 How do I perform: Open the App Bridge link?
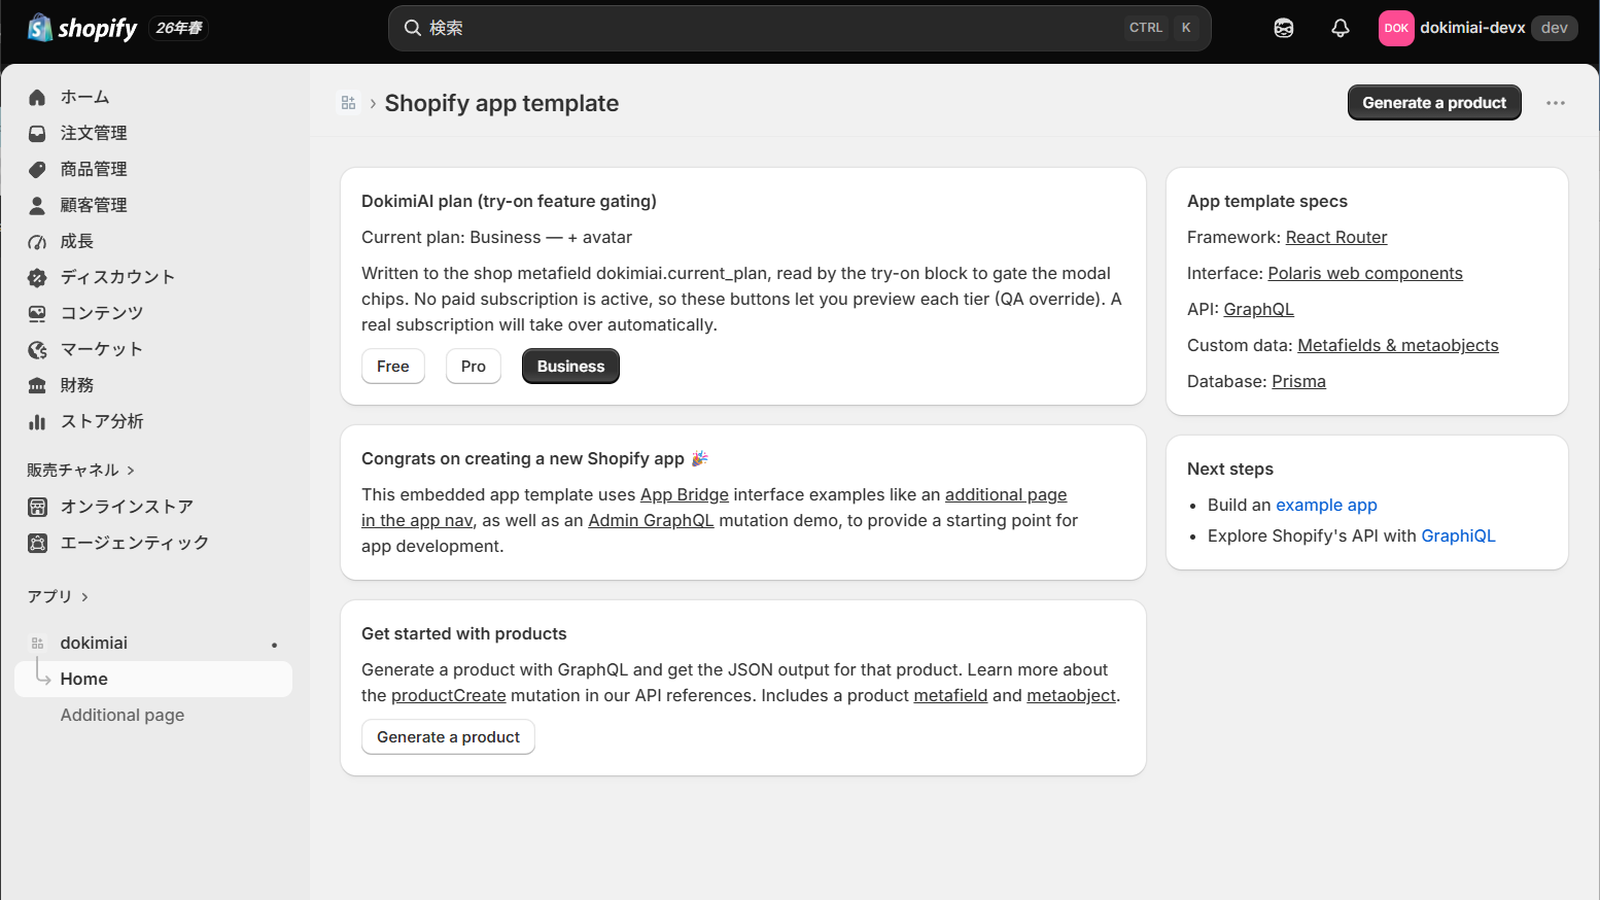684,495
